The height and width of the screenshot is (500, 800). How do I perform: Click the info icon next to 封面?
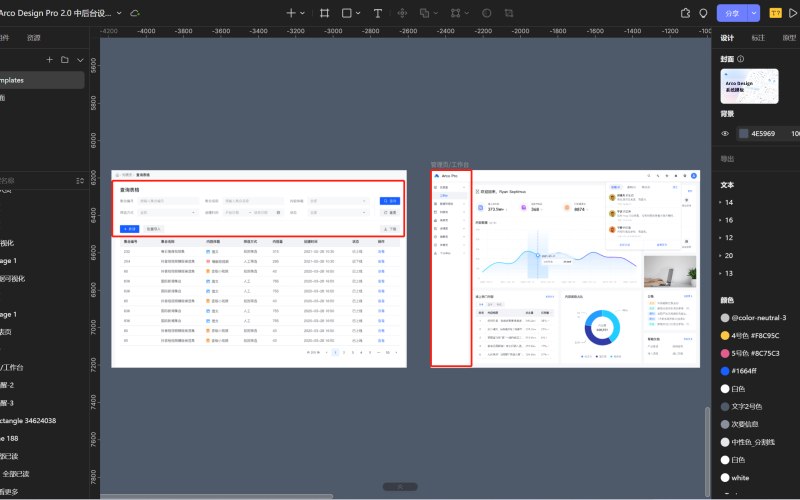click(740, 59)
